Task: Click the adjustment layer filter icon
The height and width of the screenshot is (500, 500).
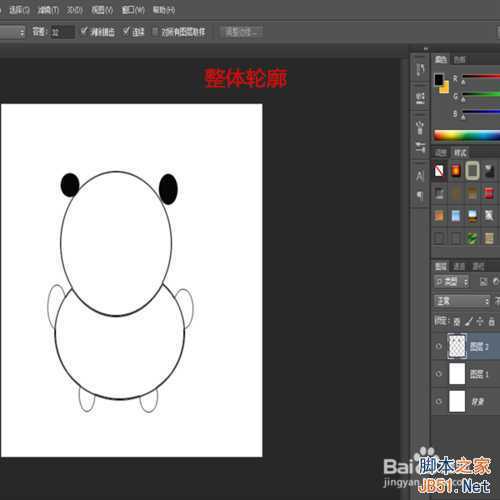Action: click(x=496, y=282)
